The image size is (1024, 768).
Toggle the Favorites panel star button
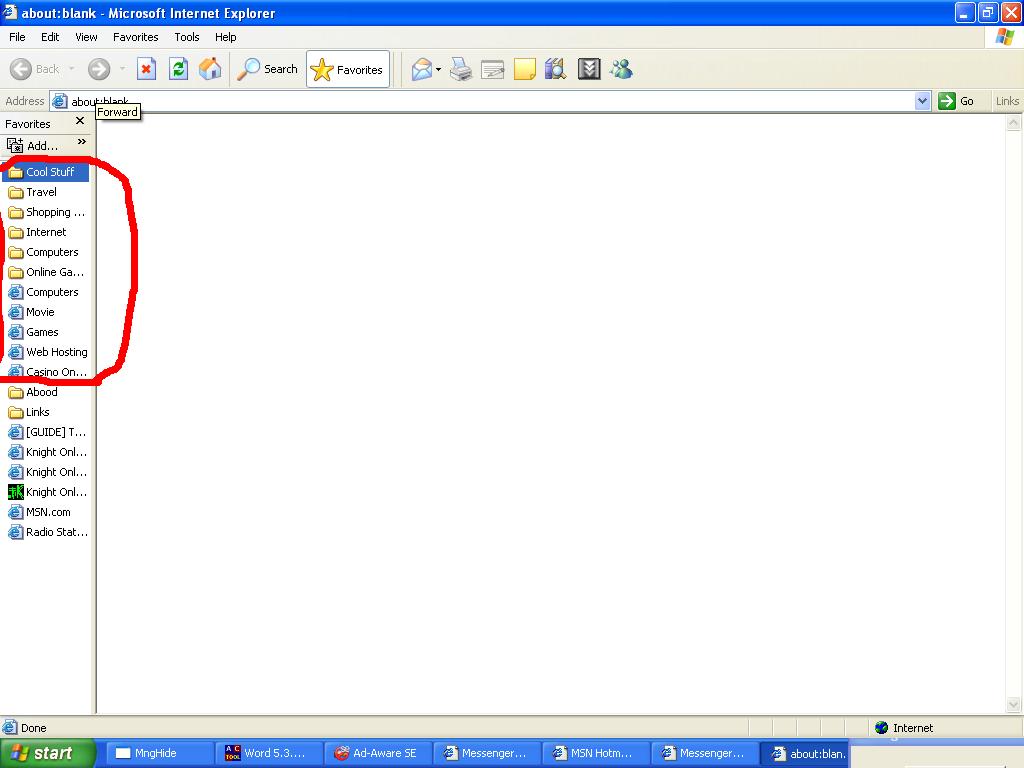(x=347, y=69)
